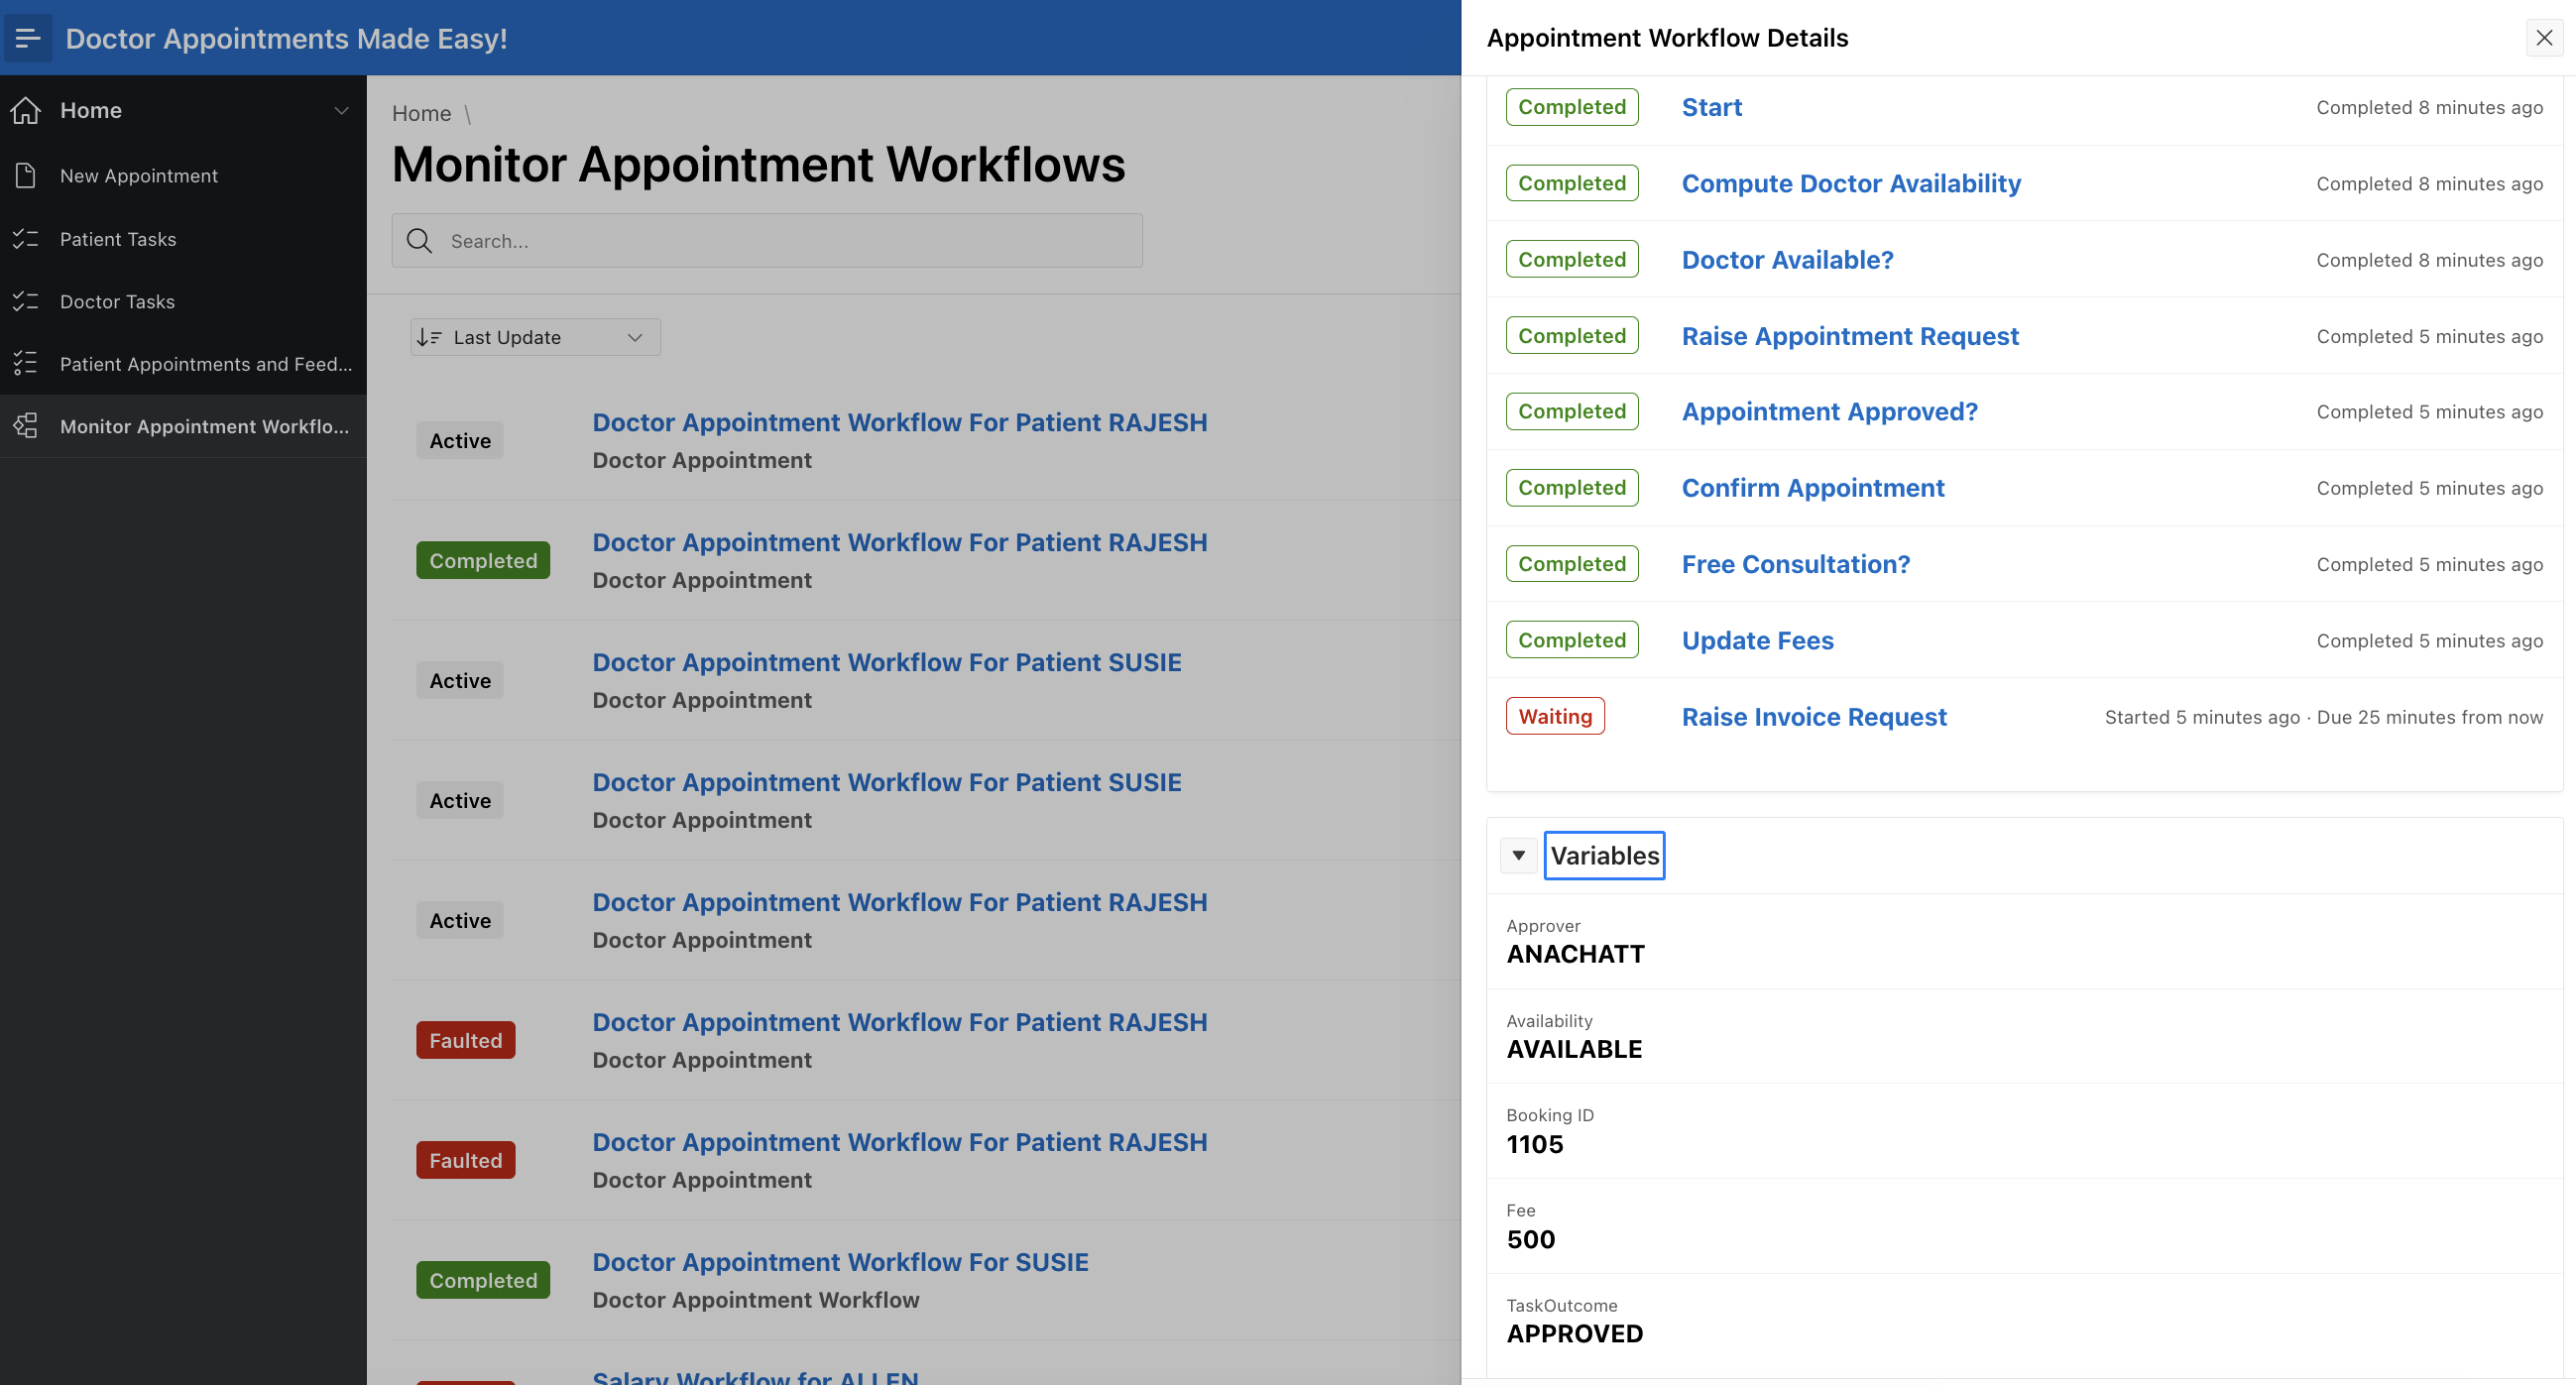Open Doctor Tasks menu item
Viewport: 2576px width, 1385px height.
tap(117, 301)
